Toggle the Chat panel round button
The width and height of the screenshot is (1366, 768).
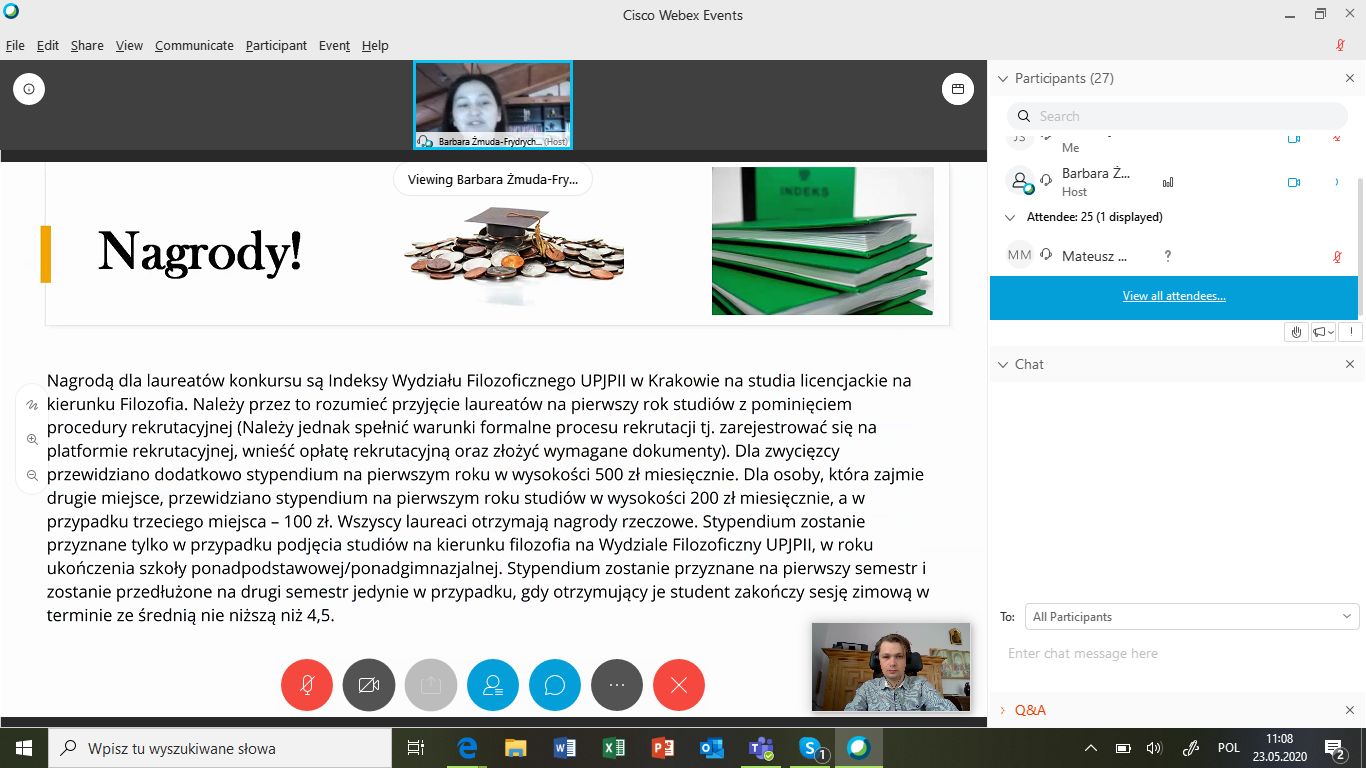555,685
